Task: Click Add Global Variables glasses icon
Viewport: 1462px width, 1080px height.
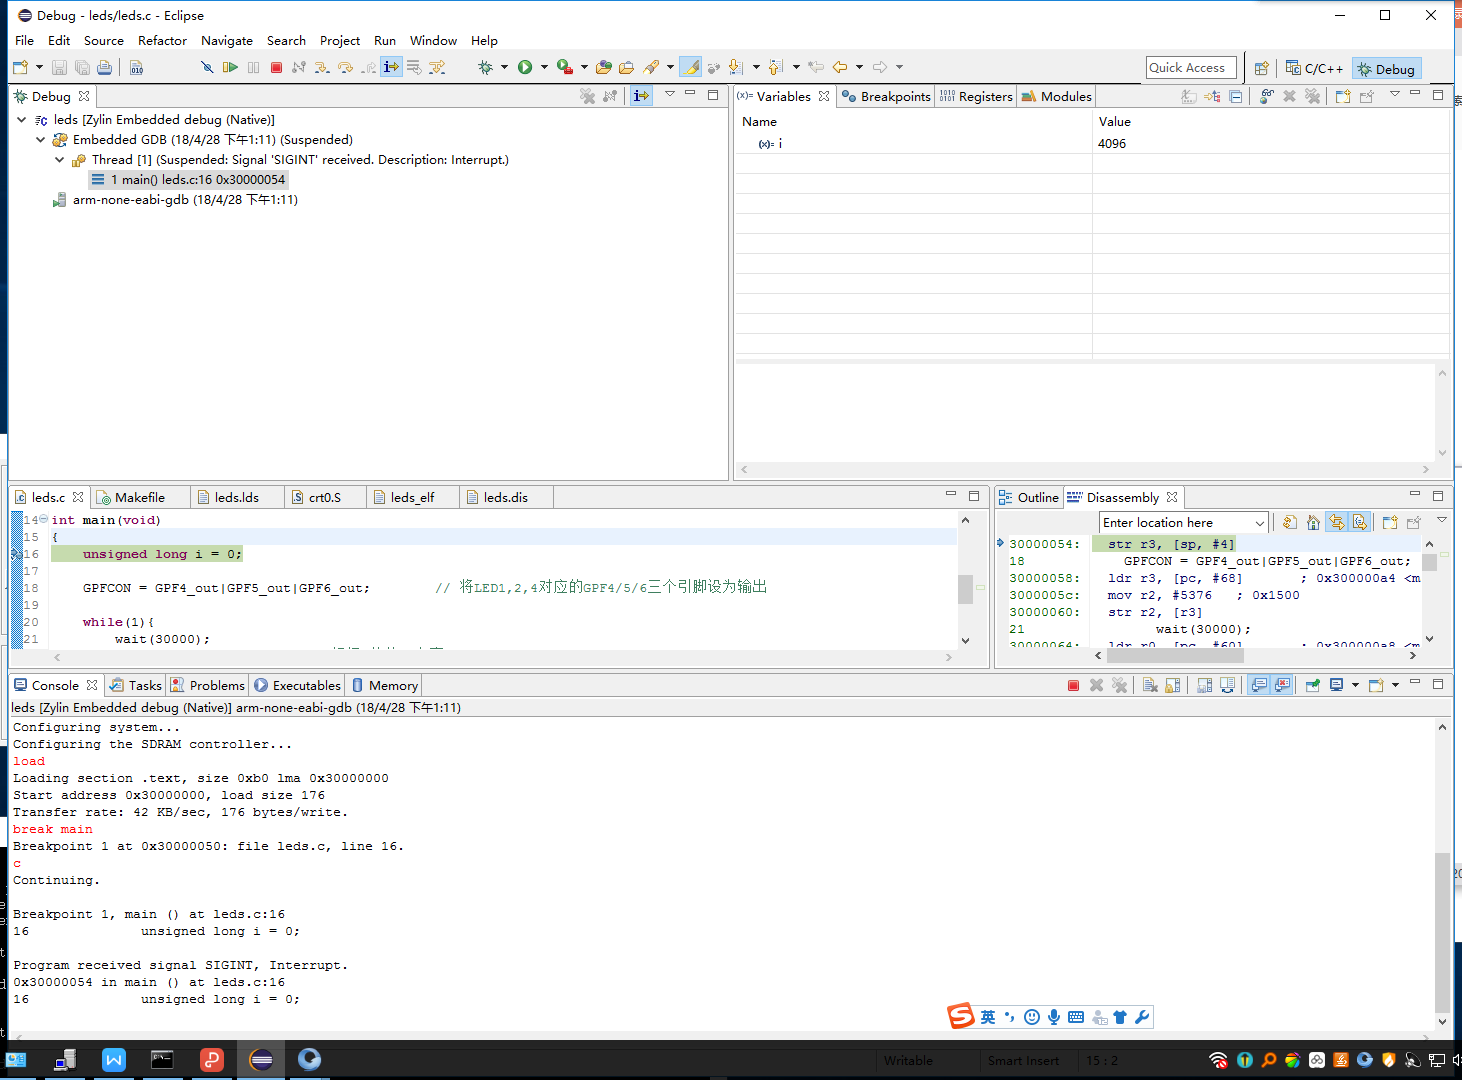Action: click(1267, 96)
